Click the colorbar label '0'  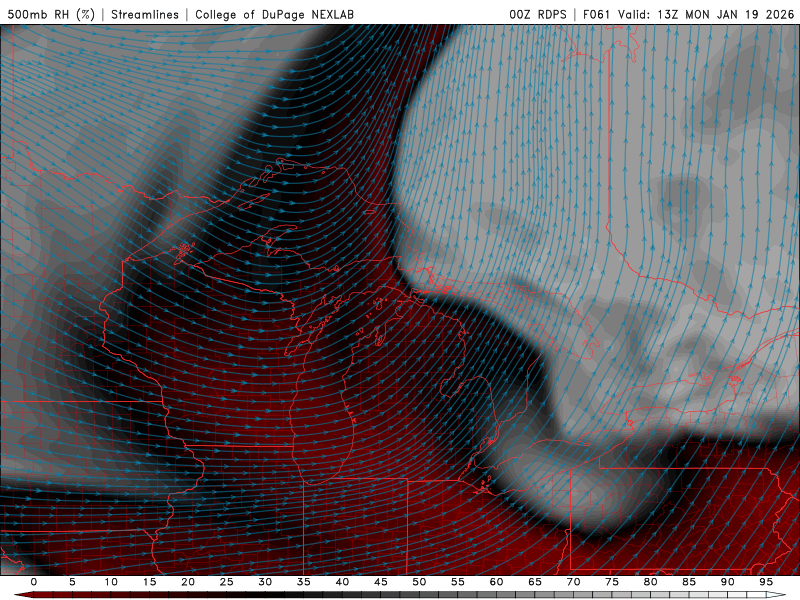point(34,582)
